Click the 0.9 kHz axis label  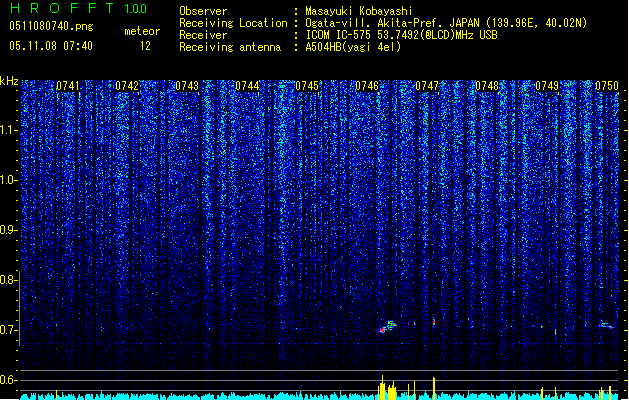[x=8, y=230]
